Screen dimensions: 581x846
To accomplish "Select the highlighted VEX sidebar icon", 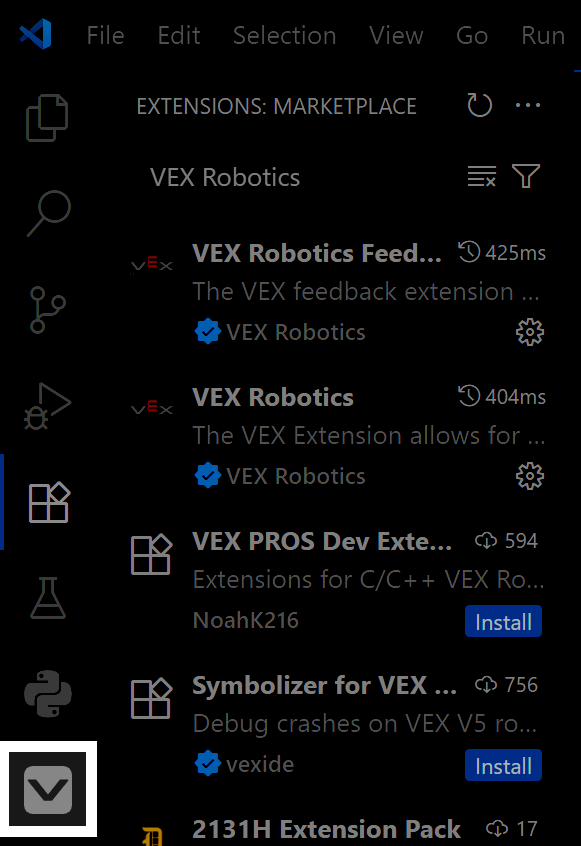I will coord(46,789).
